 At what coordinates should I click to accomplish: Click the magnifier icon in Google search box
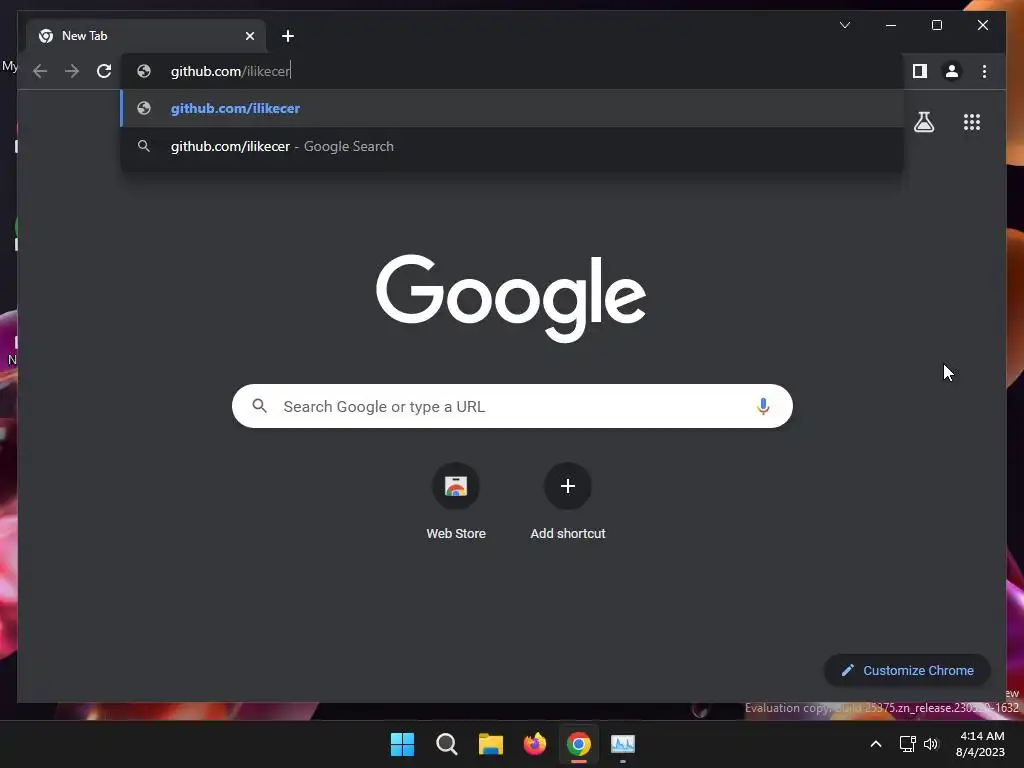[259, 406]
